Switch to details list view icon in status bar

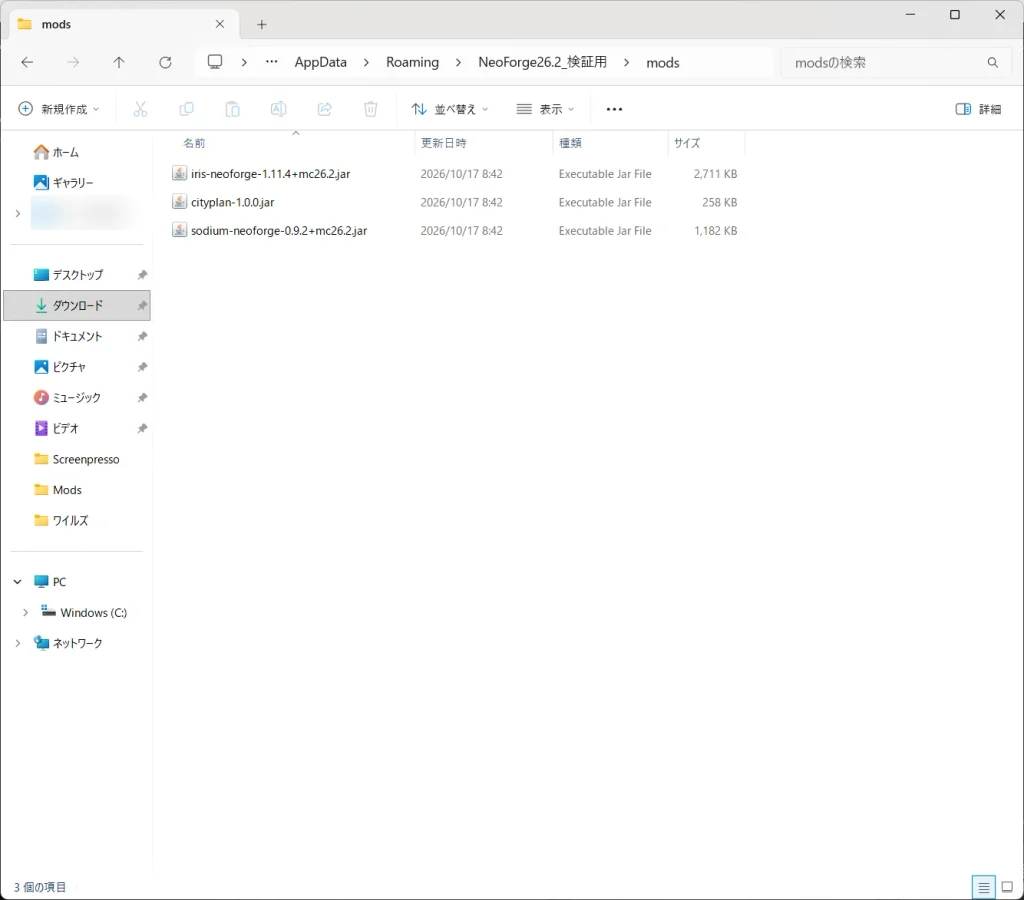point(984,887)
